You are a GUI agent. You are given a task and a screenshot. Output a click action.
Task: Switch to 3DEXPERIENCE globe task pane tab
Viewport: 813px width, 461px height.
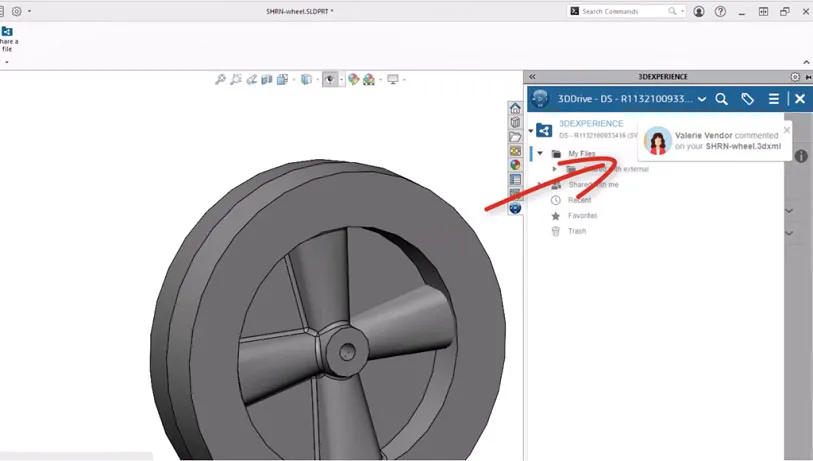pos(515,208)
